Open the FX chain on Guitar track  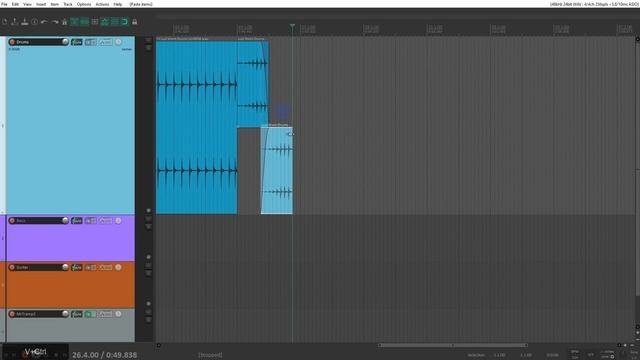(x=91, y=267)
